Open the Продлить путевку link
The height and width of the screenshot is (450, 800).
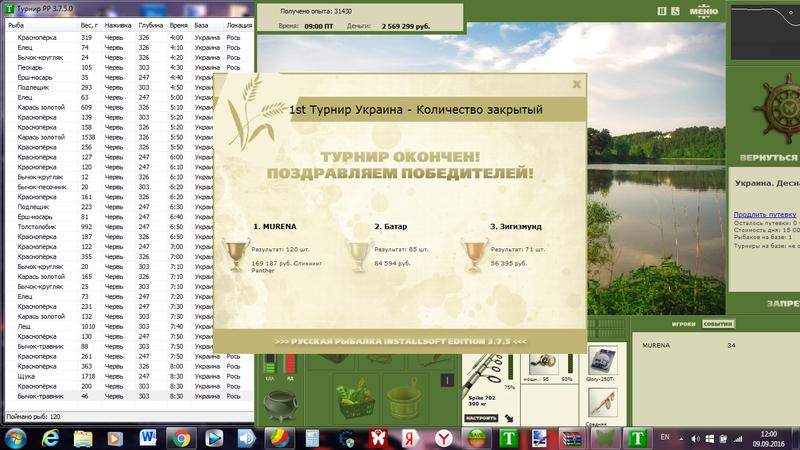764,214
